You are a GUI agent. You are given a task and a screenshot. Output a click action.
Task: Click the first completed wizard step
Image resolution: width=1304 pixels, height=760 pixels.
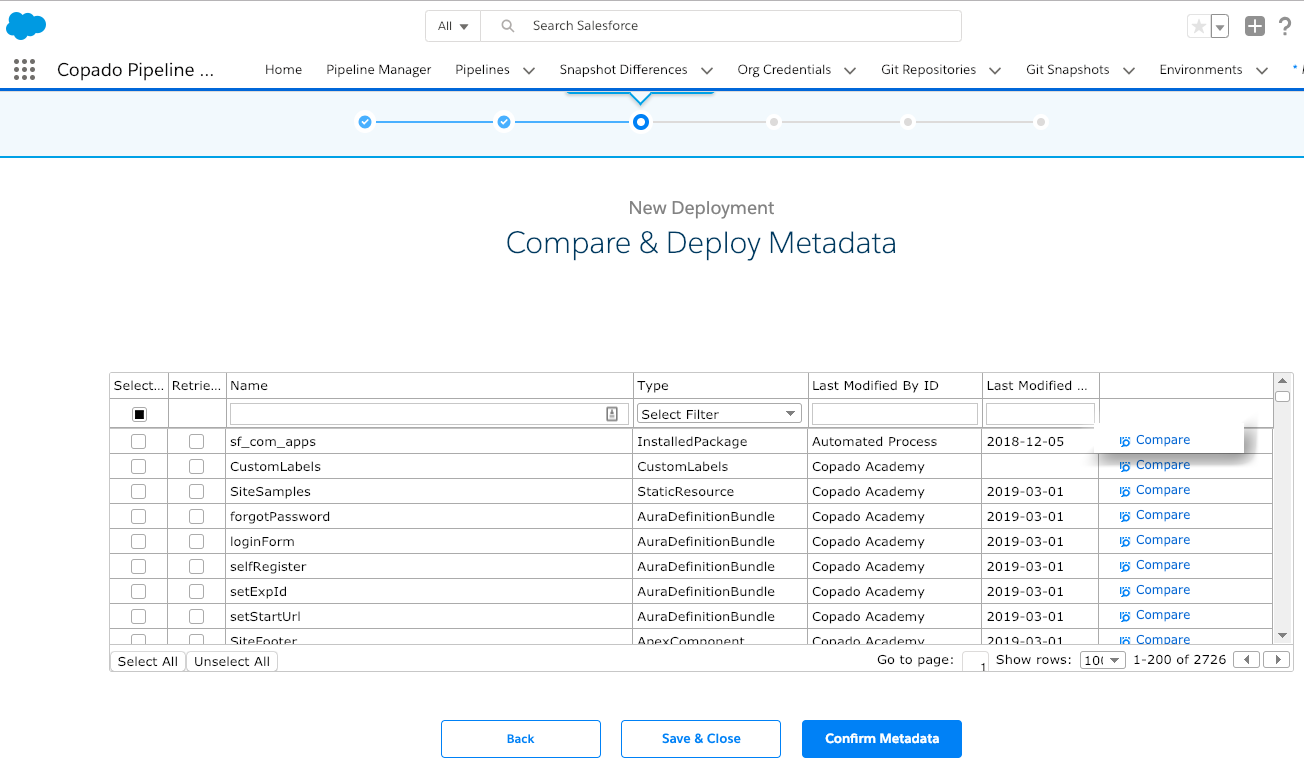pos(365,122)
